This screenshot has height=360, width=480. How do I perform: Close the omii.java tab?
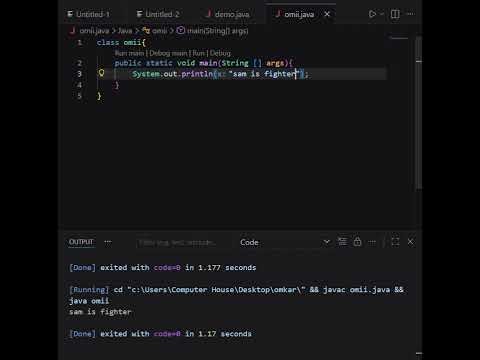327,14
